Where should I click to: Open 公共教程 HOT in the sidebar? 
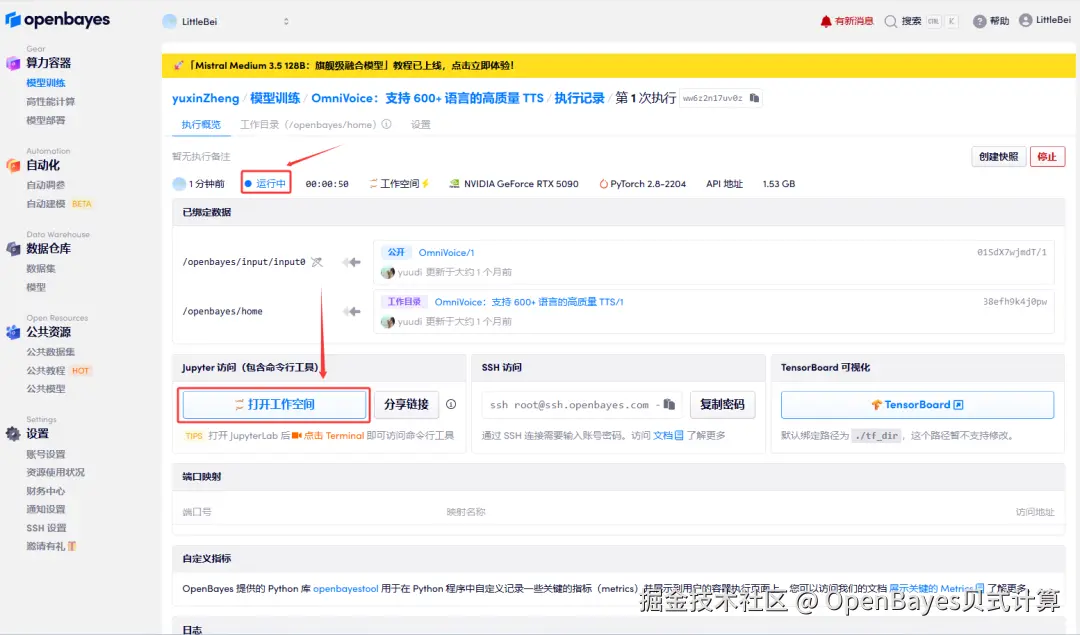pyautogui.click(x=59, y=370)
